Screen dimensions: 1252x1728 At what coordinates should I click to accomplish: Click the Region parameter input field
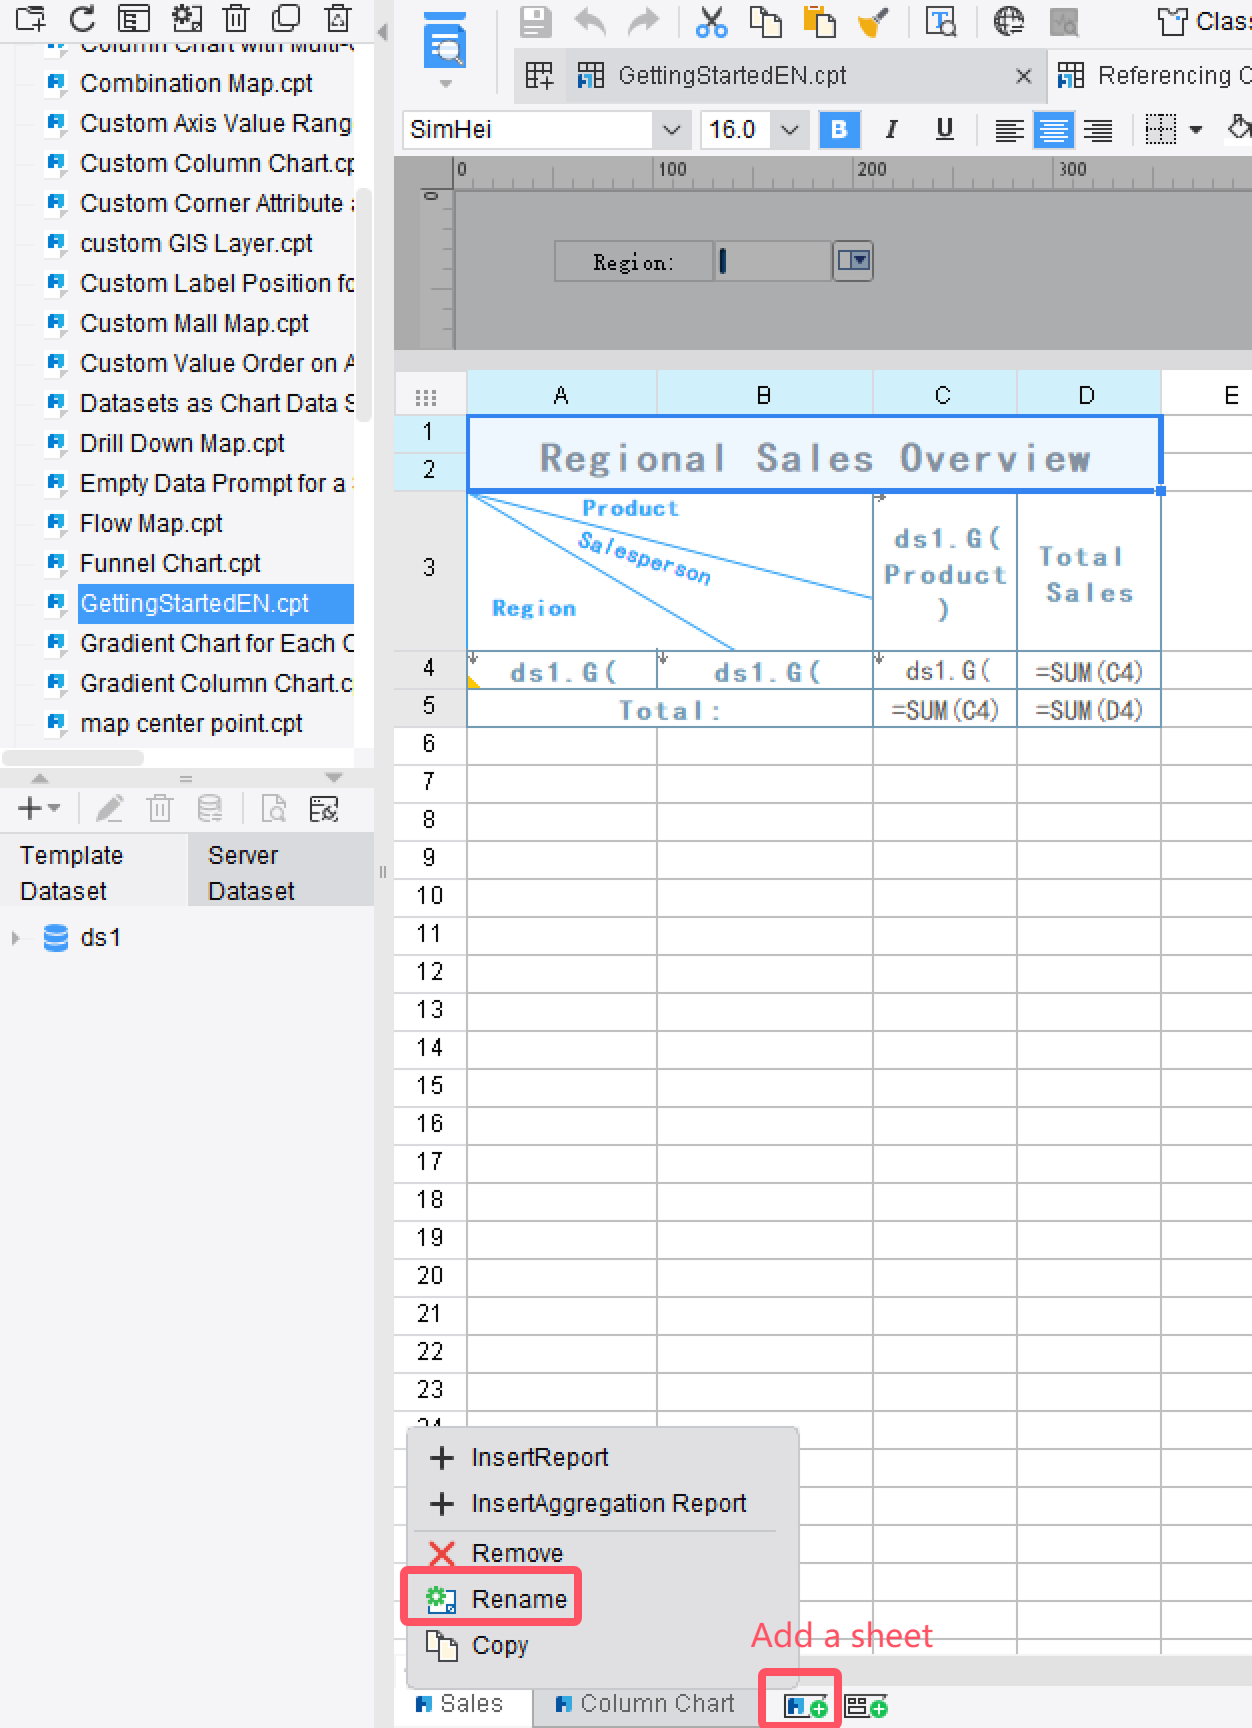tap(773, 261)
